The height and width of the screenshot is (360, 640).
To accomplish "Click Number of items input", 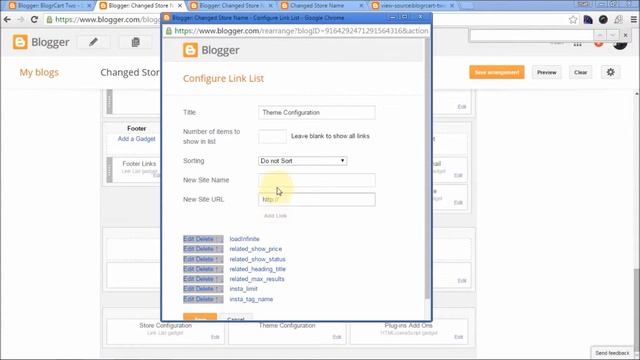I will (272, 136).
